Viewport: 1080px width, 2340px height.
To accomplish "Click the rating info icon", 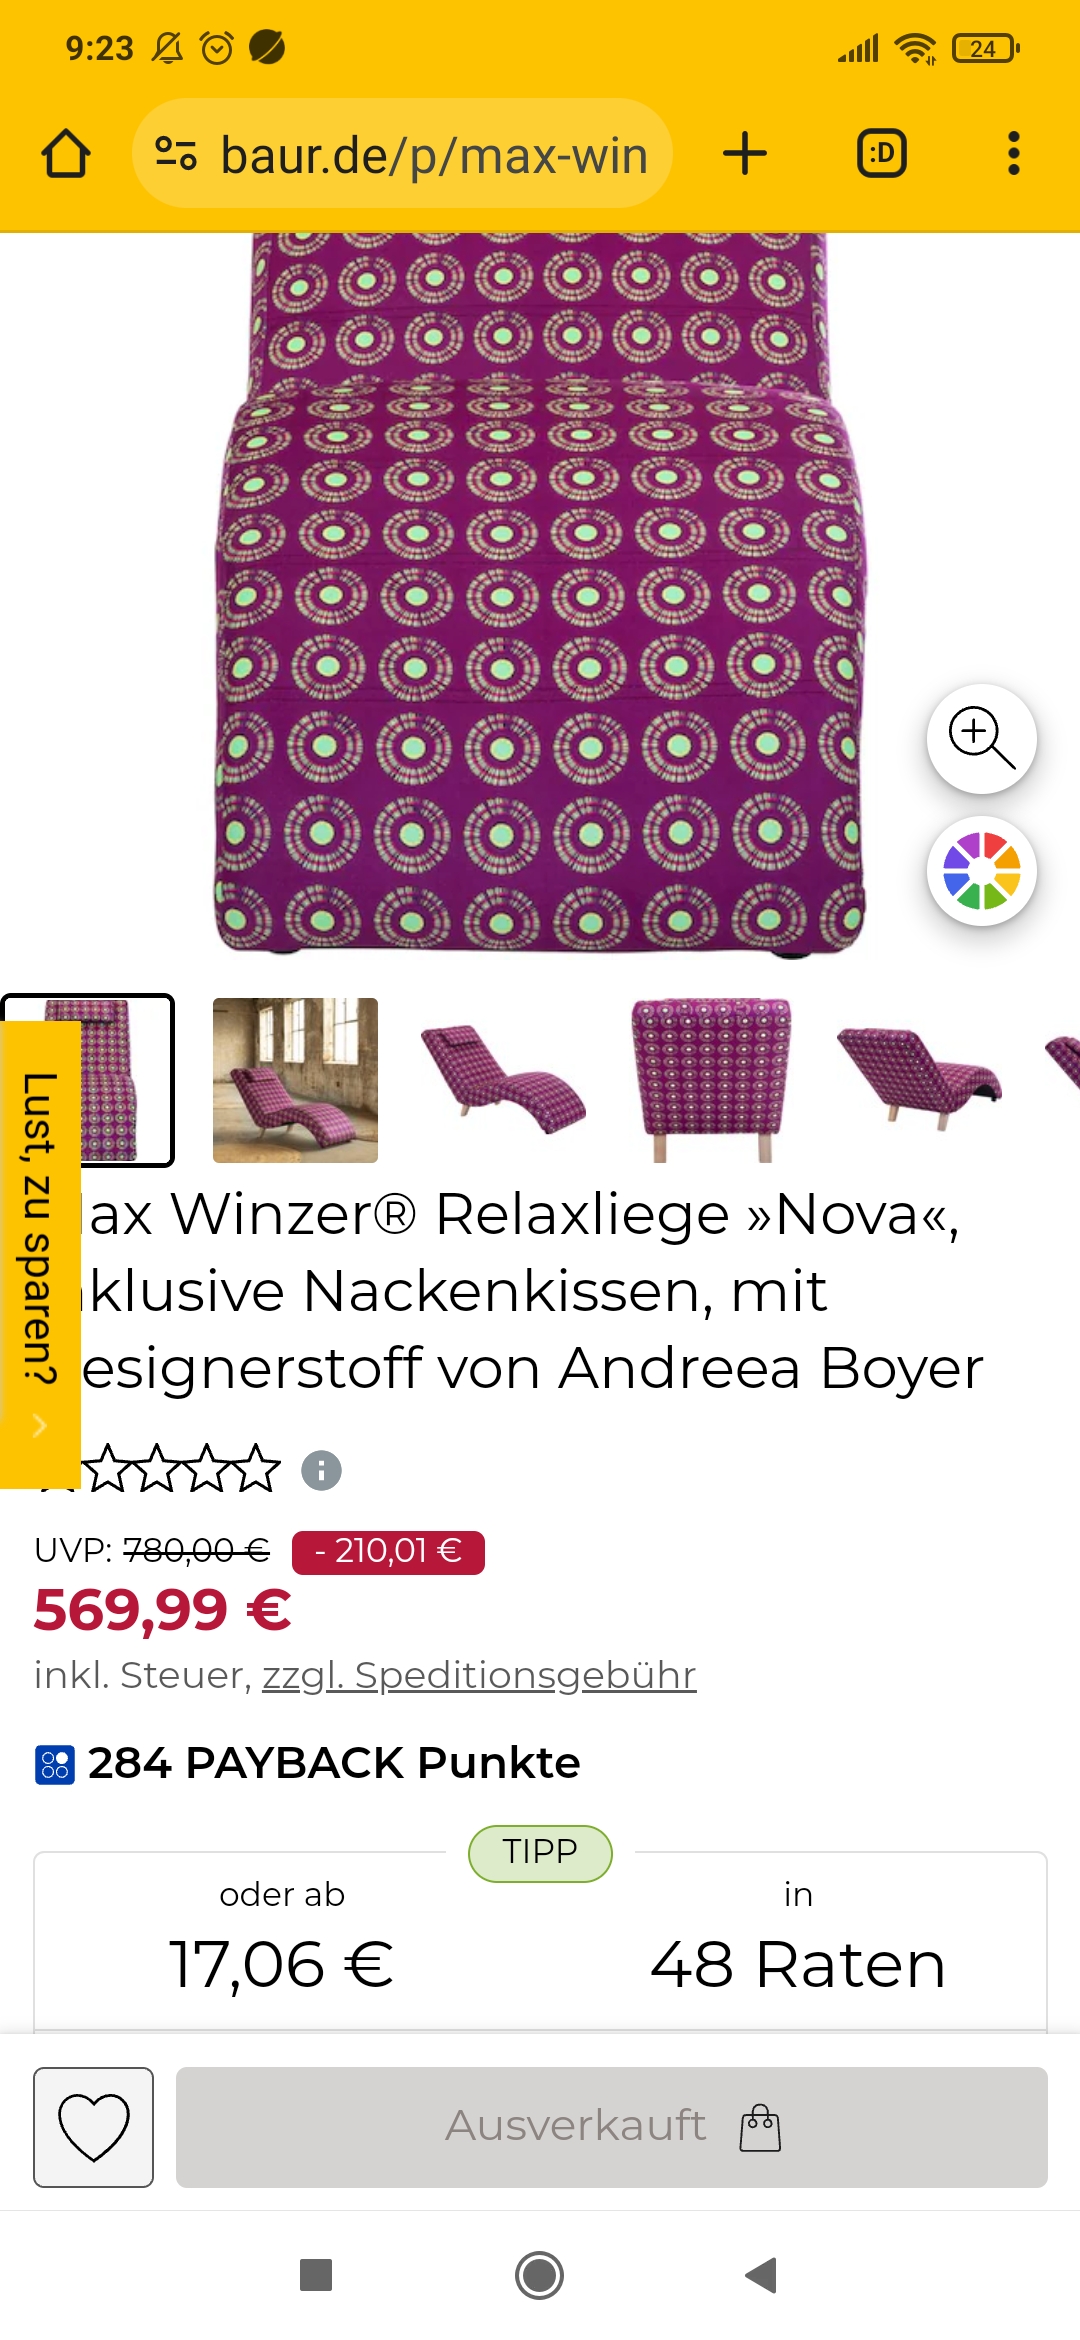I will [x=322, y=1470].
